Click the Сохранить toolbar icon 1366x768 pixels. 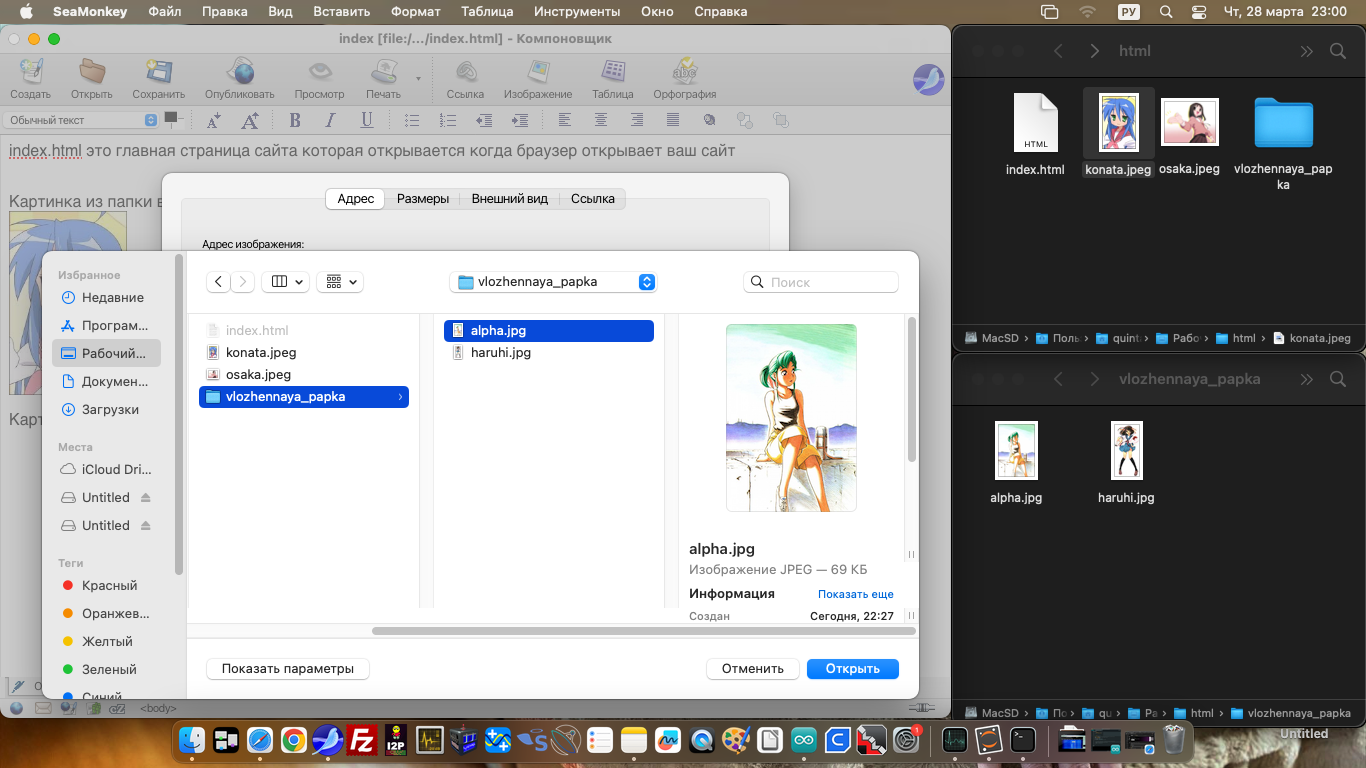[x=158, y=73]
